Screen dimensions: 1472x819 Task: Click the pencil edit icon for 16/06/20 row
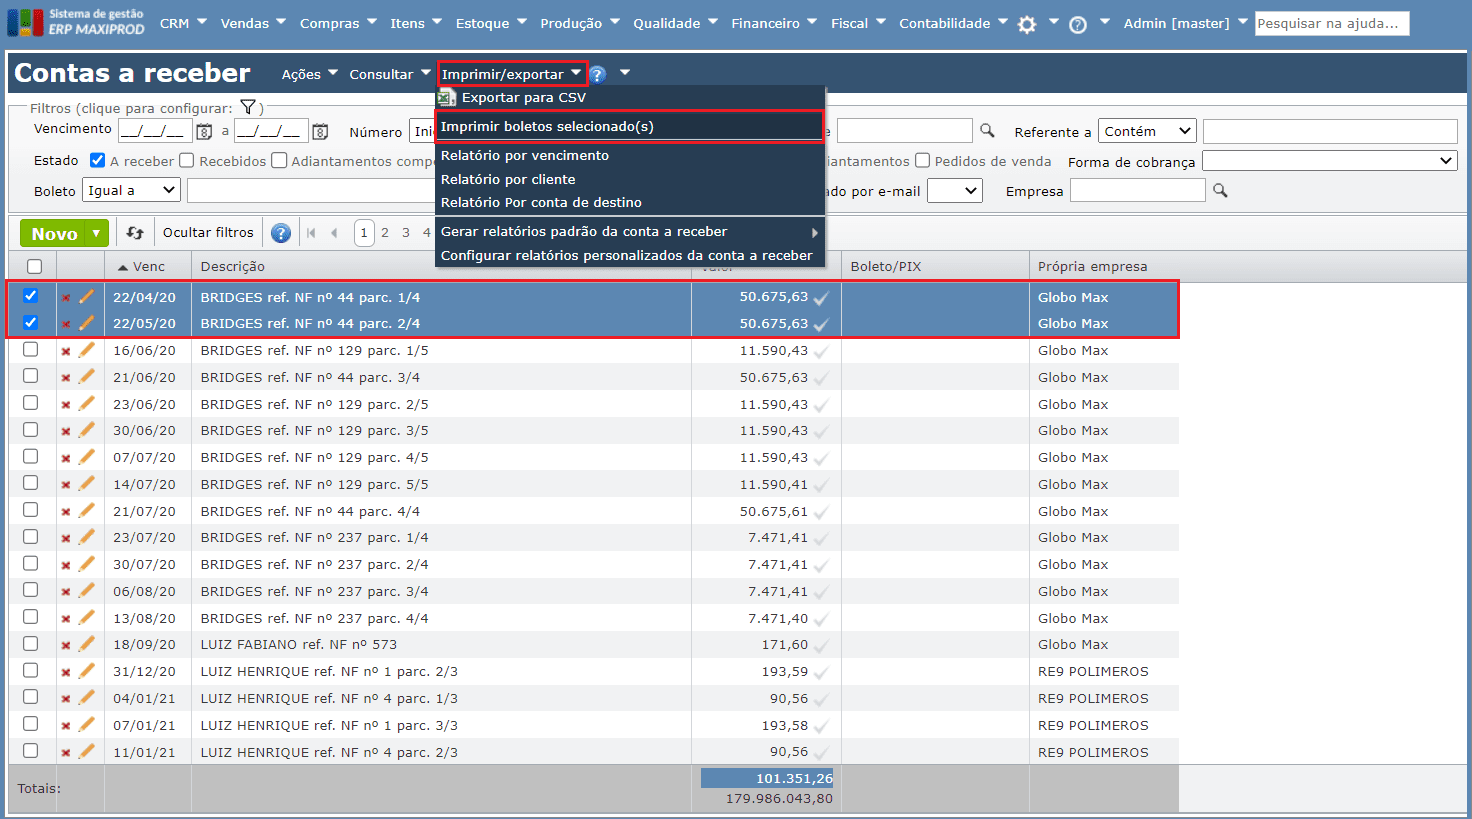87,350
